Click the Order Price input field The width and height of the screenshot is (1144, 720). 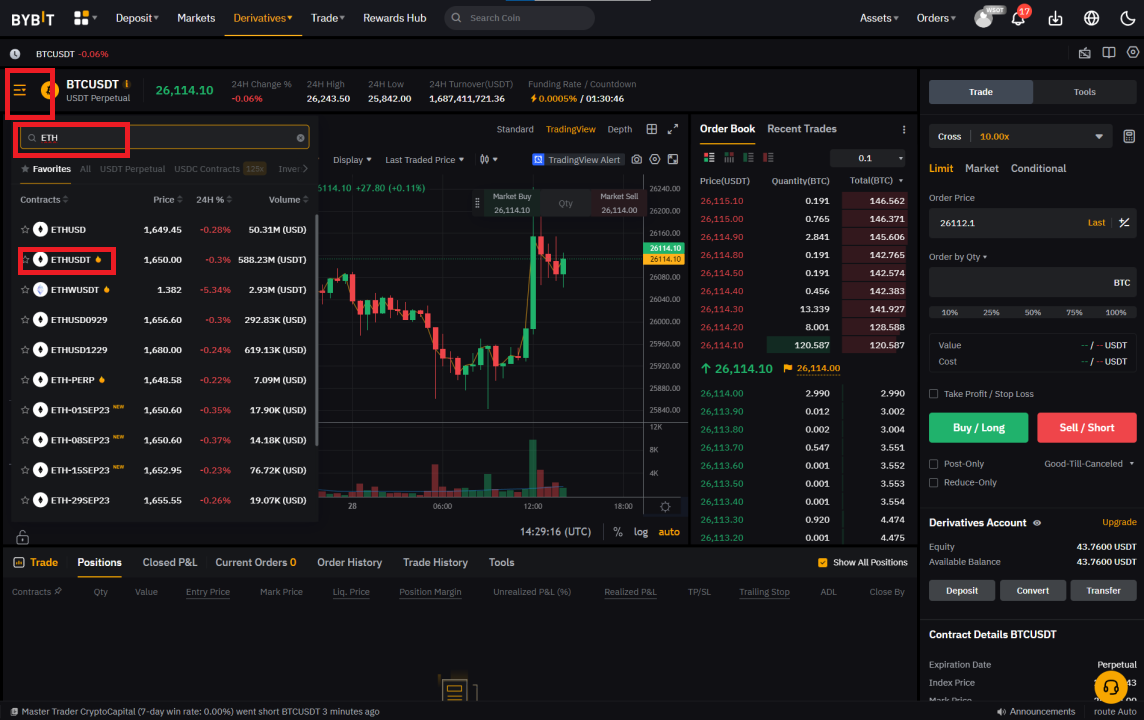pos(1032,223)
